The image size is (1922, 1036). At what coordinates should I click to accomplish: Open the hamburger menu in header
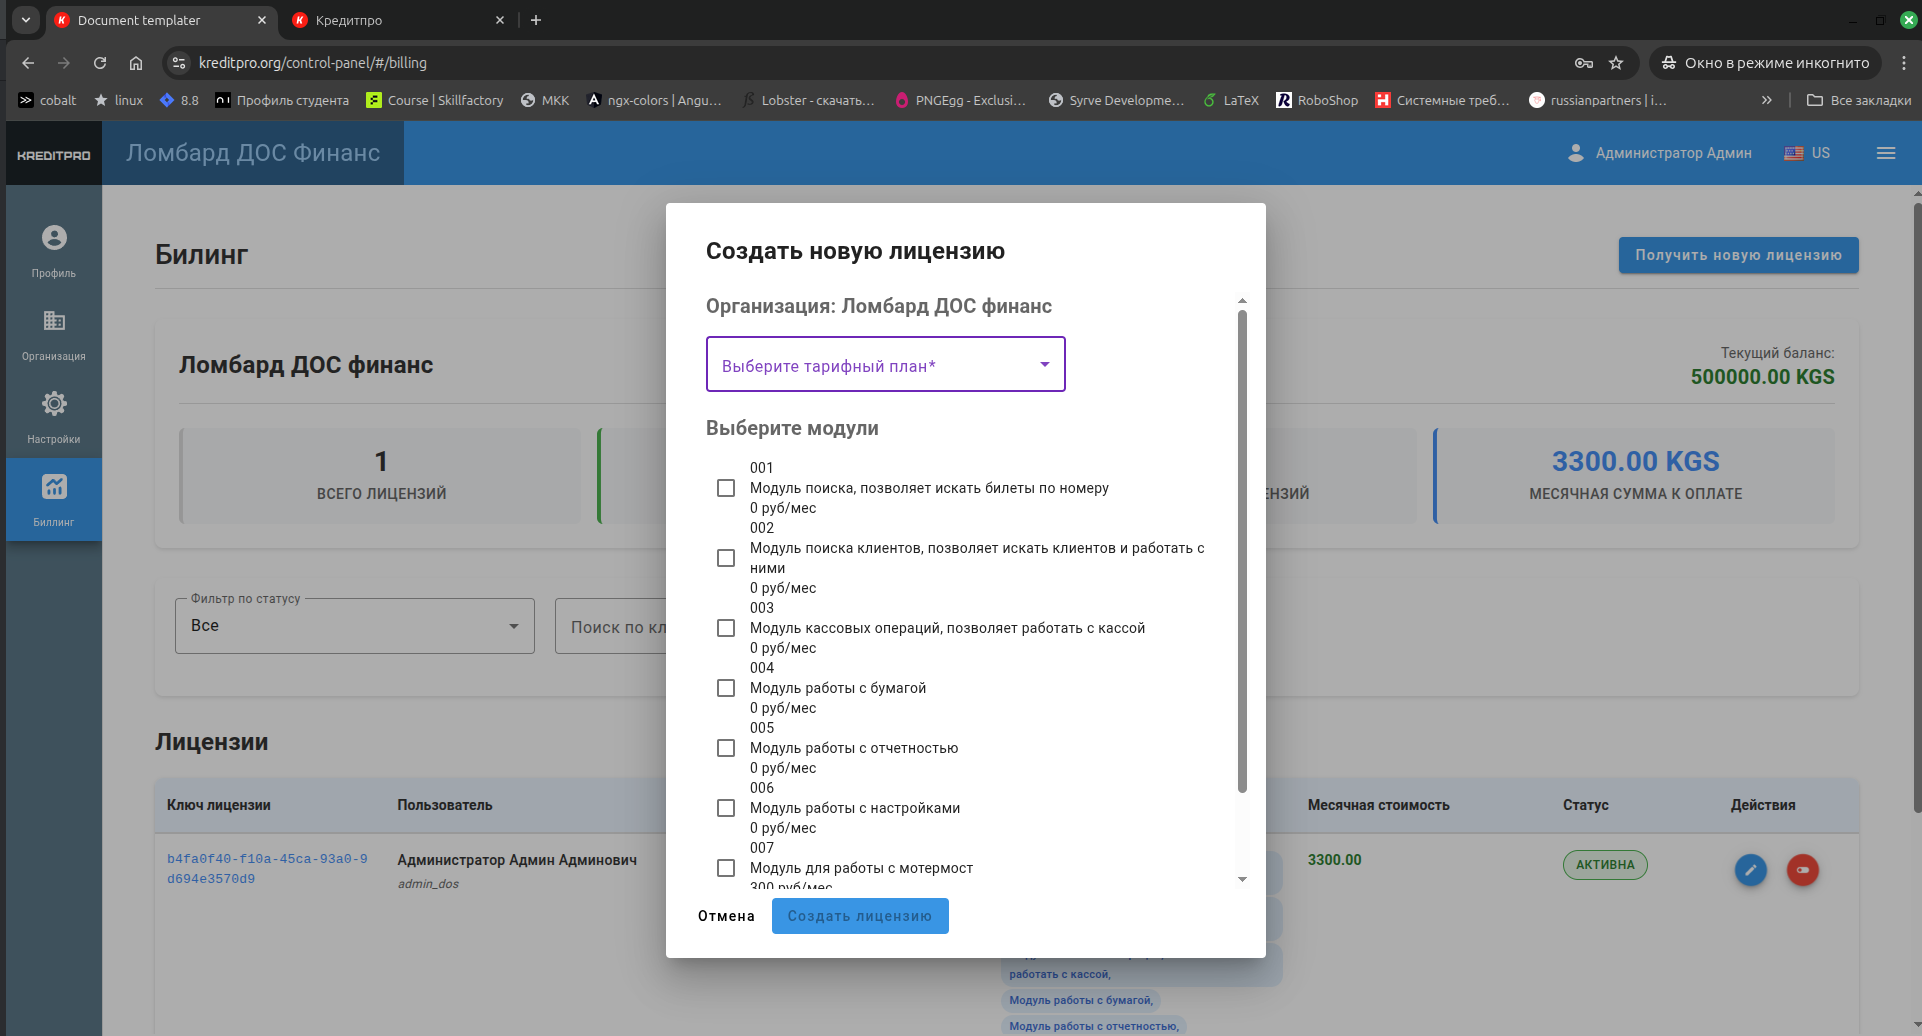click(1885, 153)
